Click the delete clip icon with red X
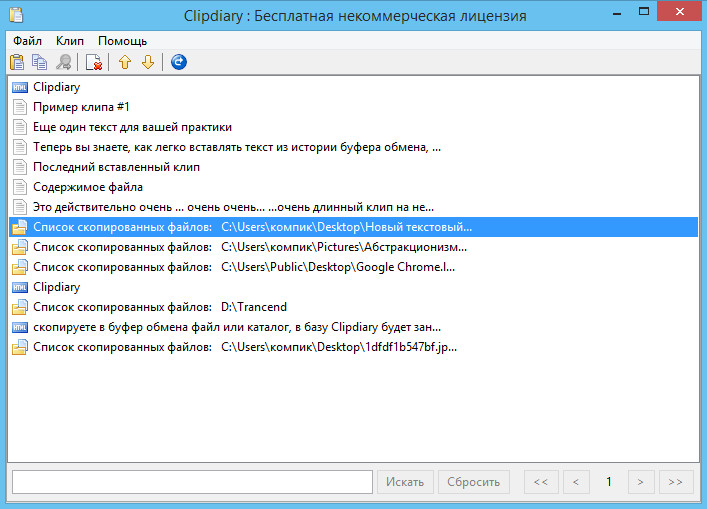 (x=94, y=62)
